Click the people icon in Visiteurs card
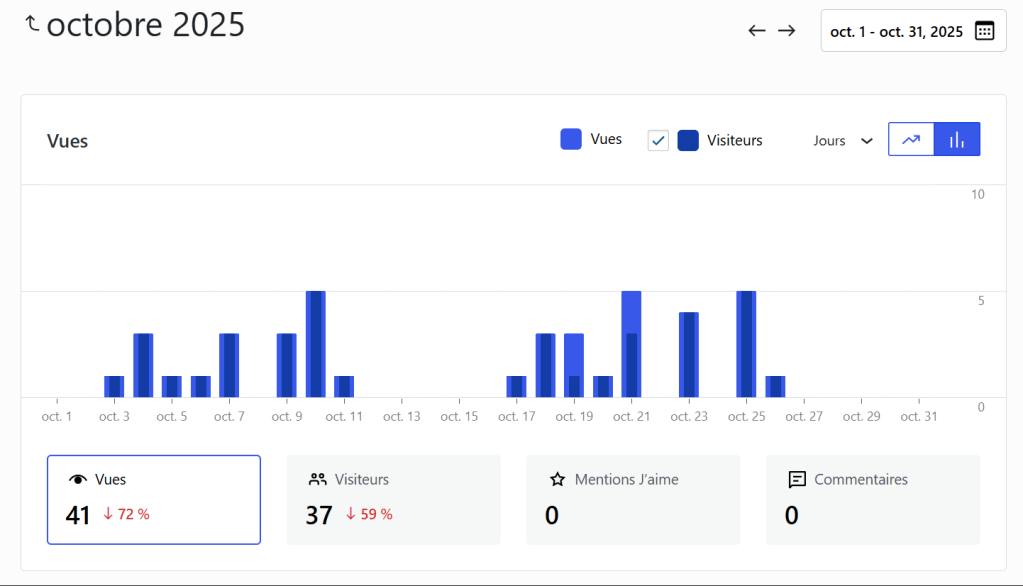The image size is (1023, 586). pos(318,480)
